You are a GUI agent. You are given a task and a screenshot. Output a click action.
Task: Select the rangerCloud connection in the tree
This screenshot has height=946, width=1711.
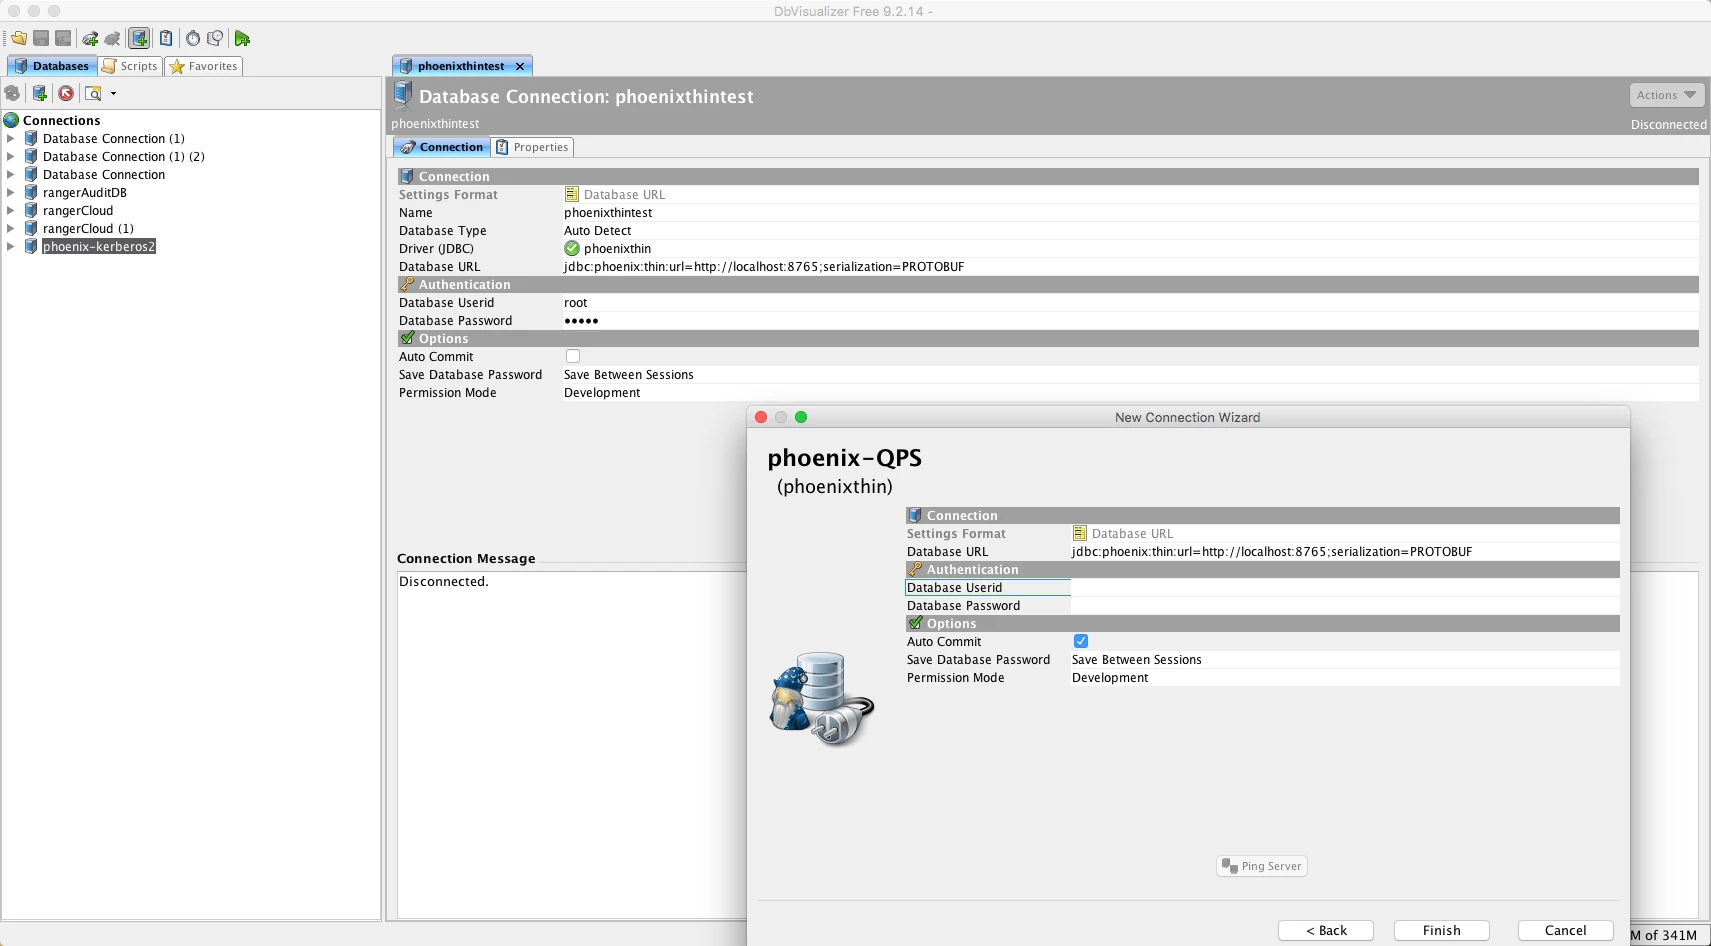click(x=78, y=210)
